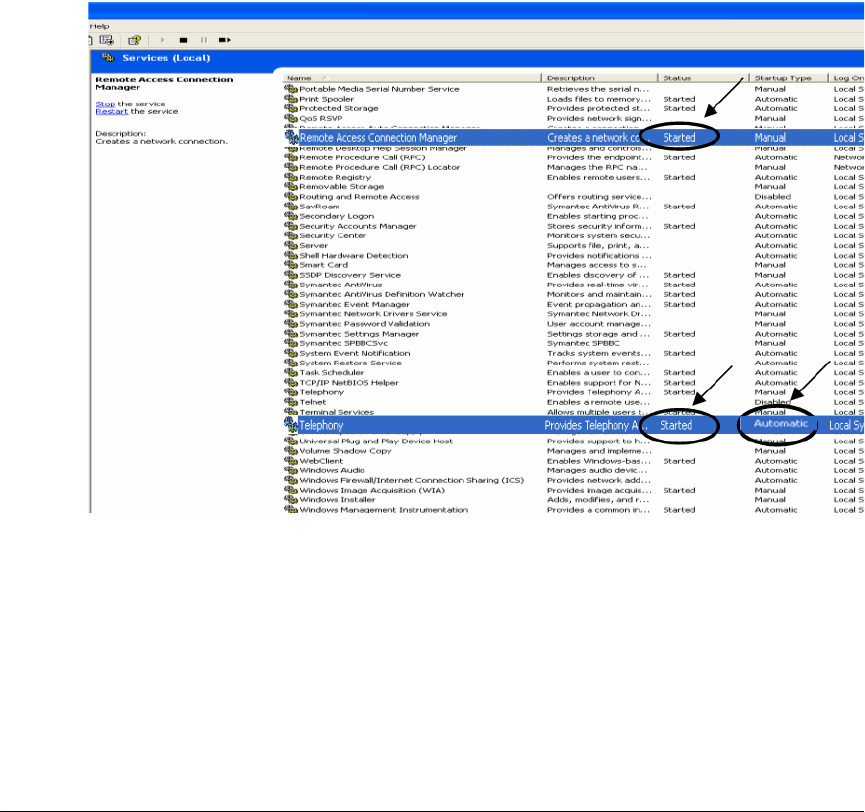Click the Start Service play icon

pos(164,40)
